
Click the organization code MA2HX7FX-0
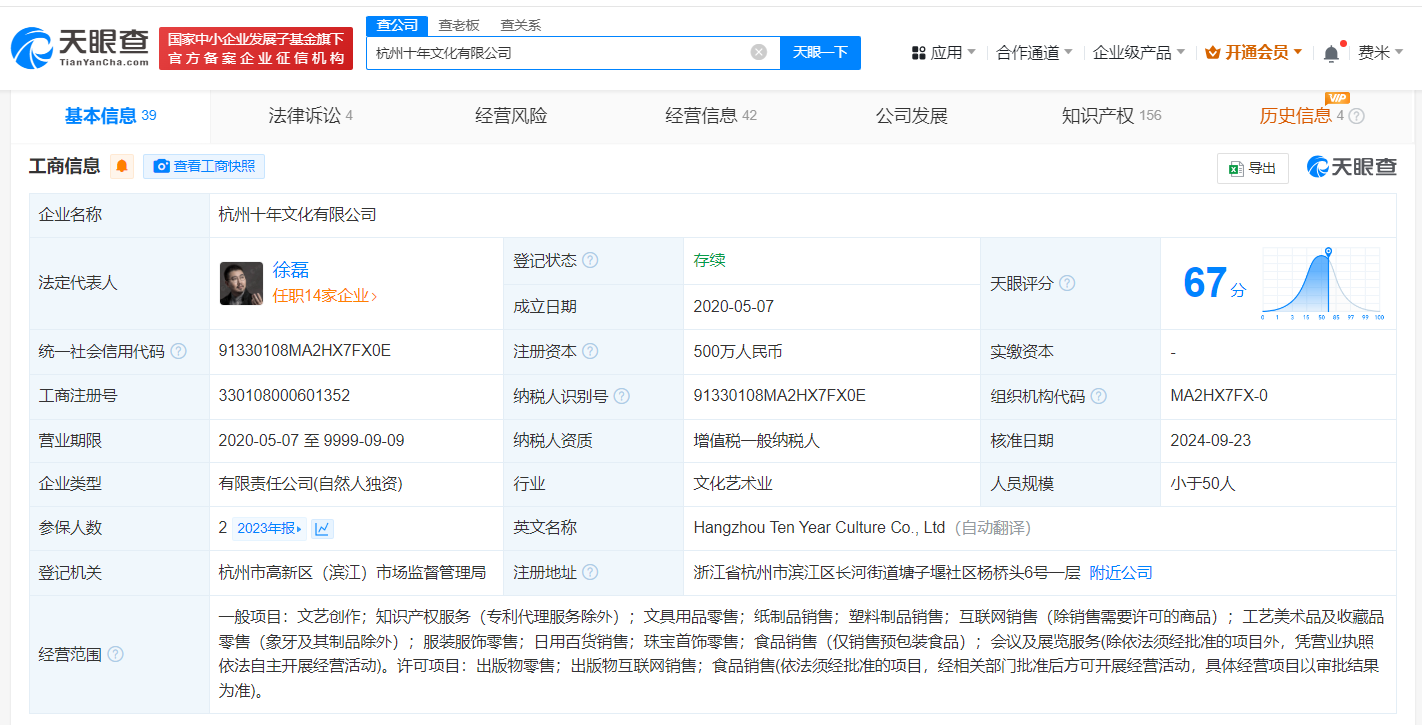click(x=1219, y=396)
